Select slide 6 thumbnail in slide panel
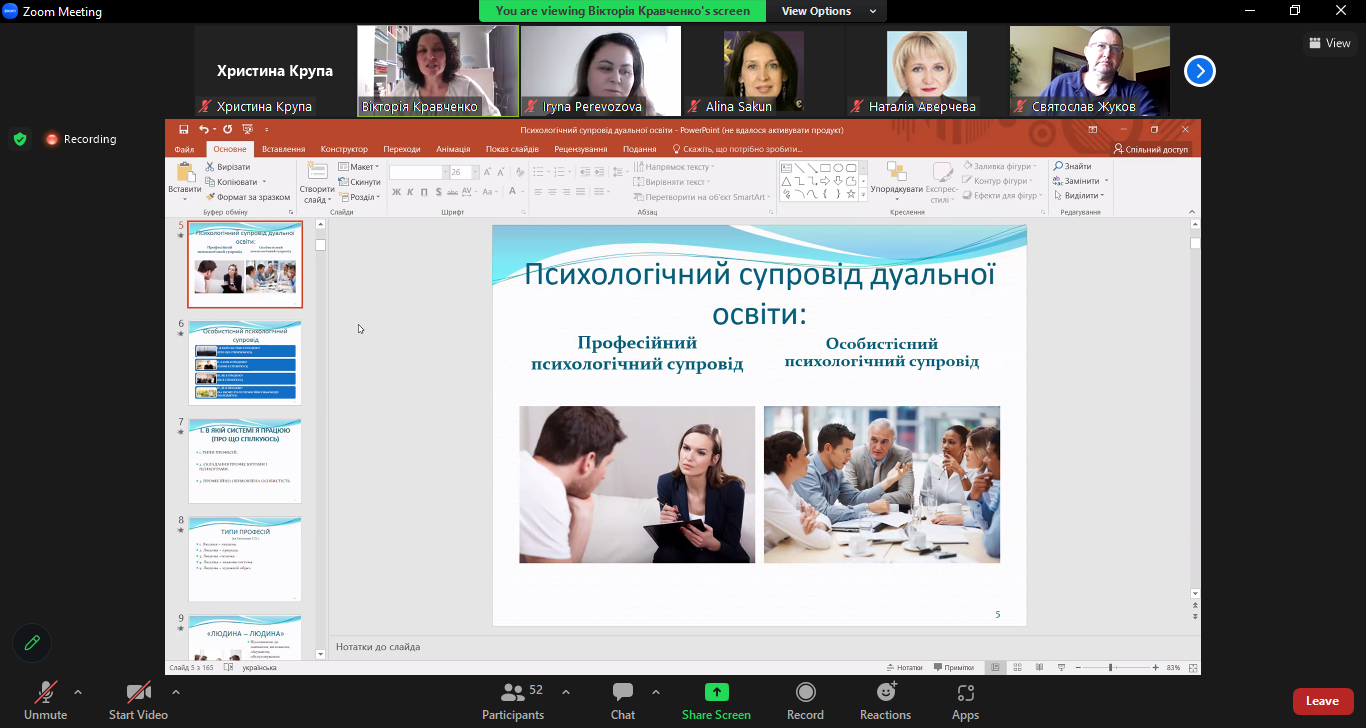Image resolution: width=1366 pixels, height=728 pixels. click(245, 362)
